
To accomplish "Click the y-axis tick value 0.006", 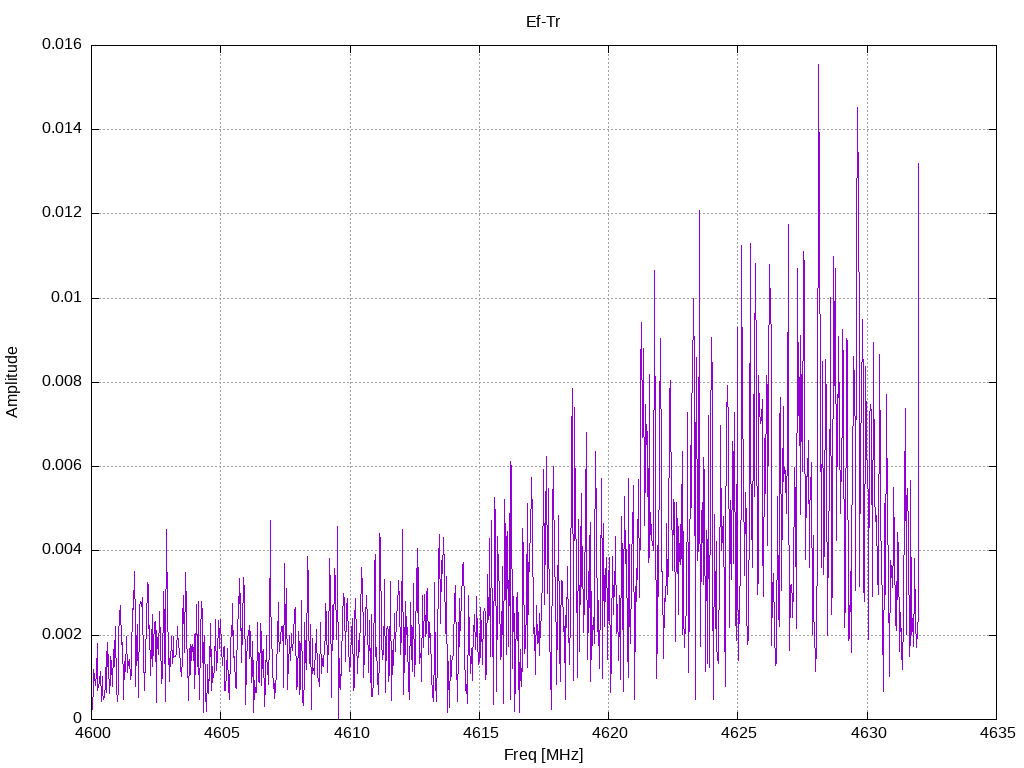I will [x=62, y=466].
